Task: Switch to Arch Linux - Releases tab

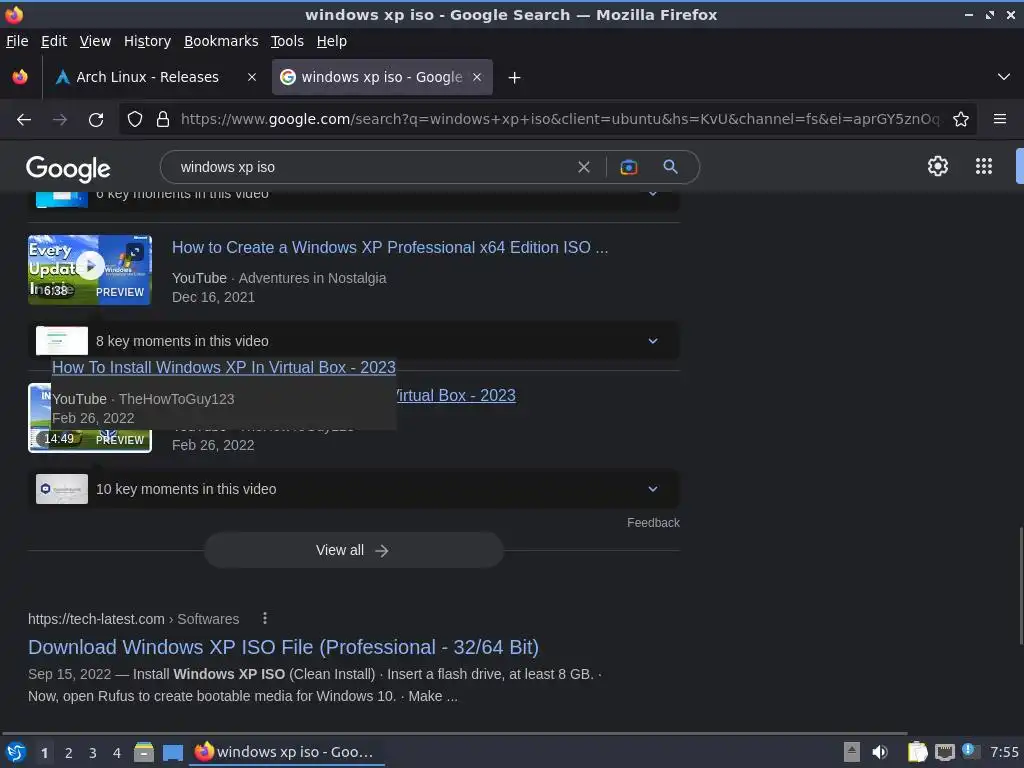Action: coord(148,77)
